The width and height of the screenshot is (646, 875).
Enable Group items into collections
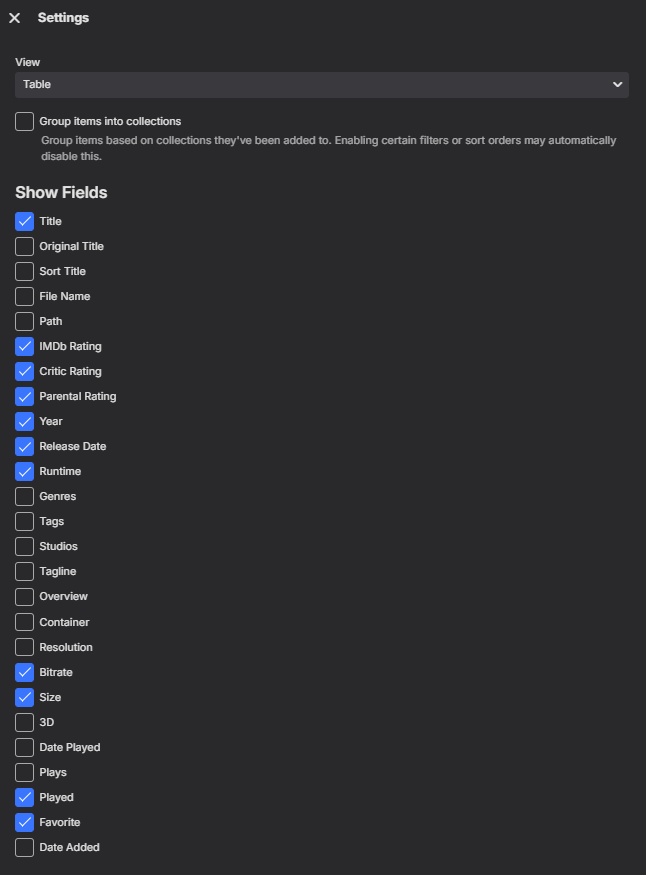[24, 121]
